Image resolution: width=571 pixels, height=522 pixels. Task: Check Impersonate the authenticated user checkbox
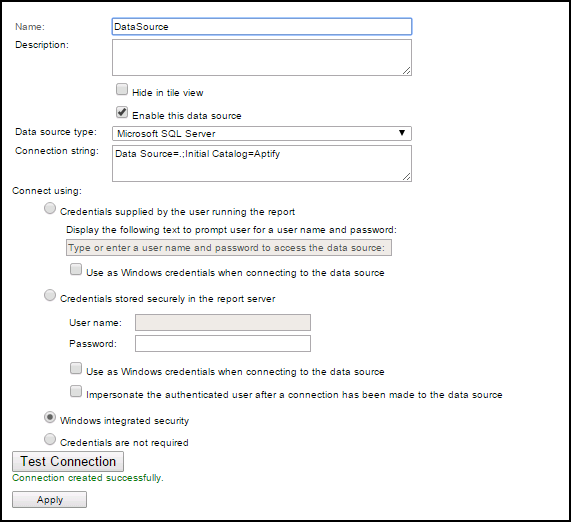(x=76, y=392)
